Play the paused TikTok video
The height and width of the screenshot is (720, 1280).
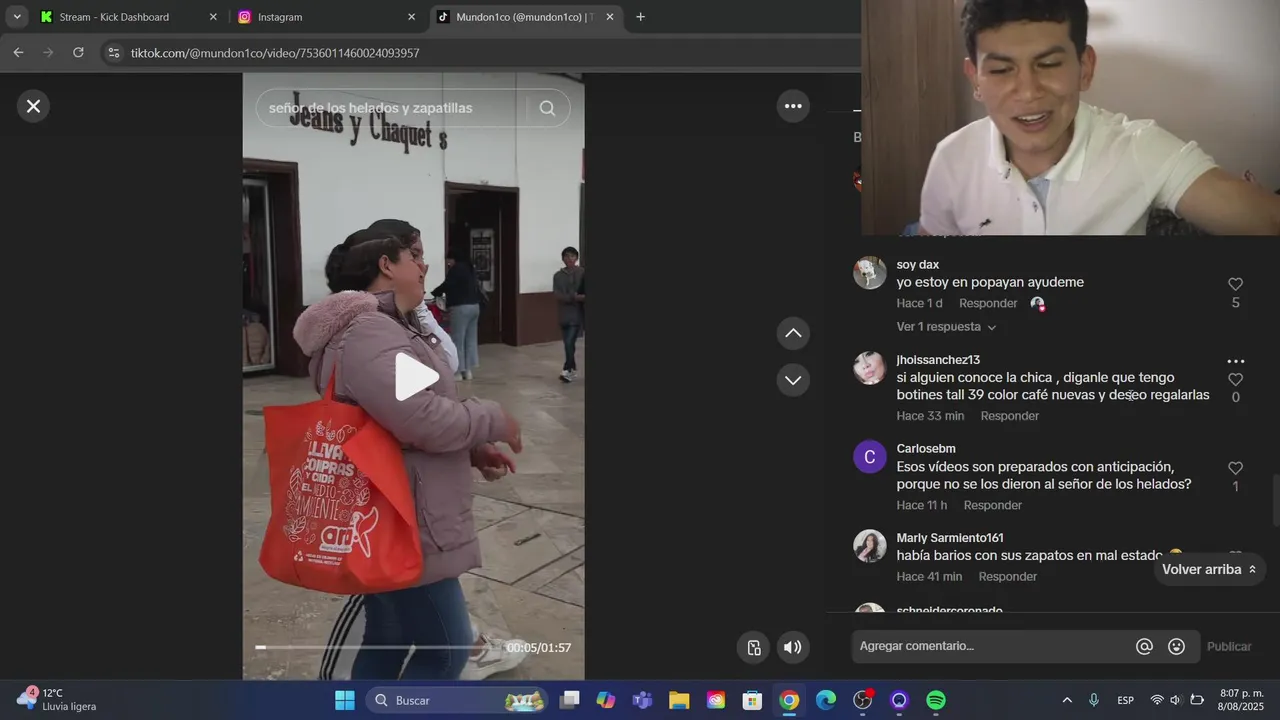tap(415, 377)
